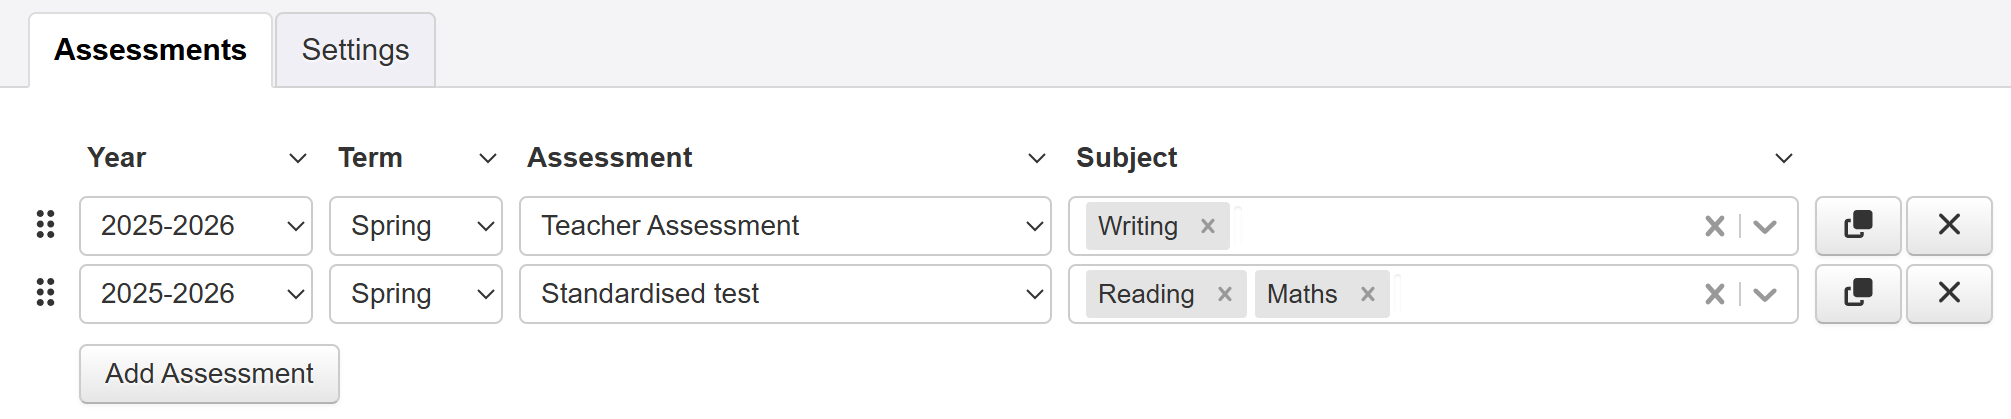Image resolution: width=2011 pixels, height=419 pixels.
Task: Click the drag handle of the Standardised test row
Action: click(45, 293)
